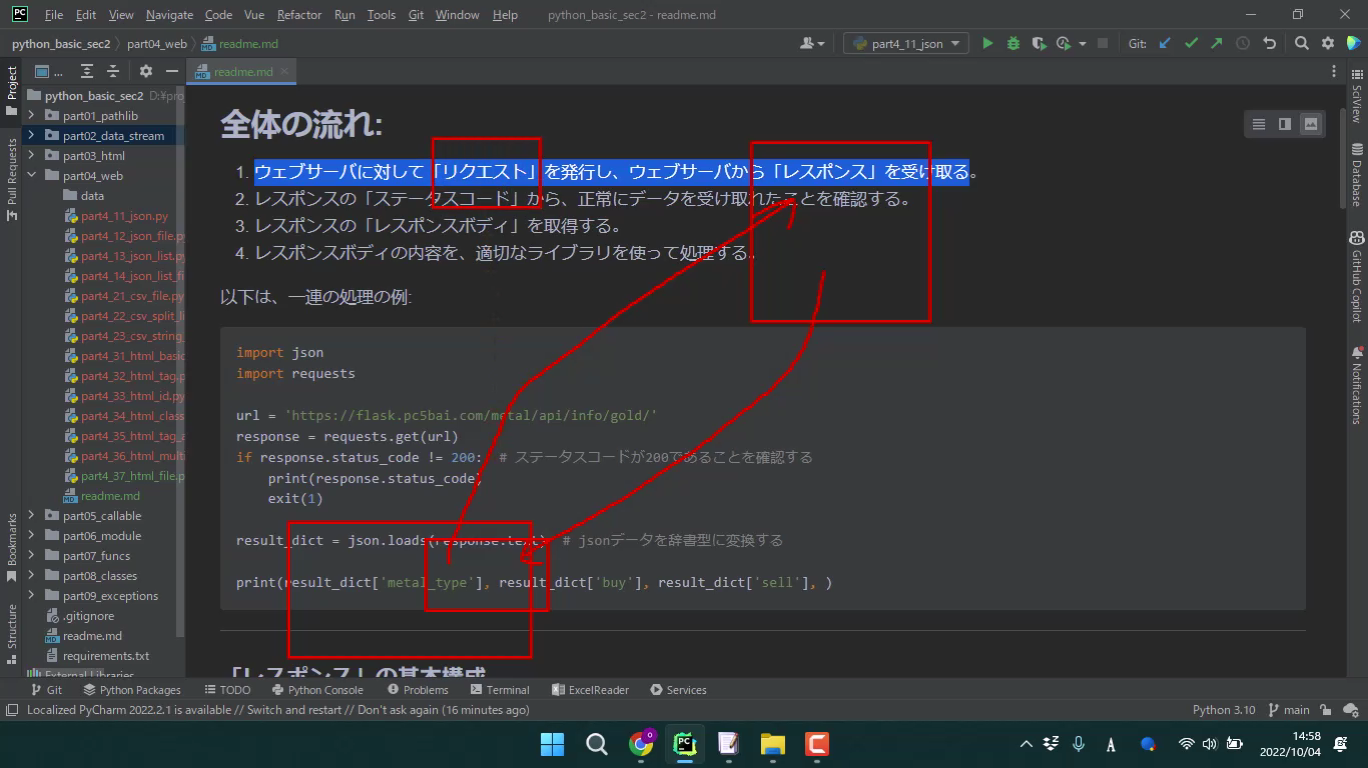This screenshot has width=1368, height=768.
Task: Expand the part01_pathlib folder
Action: click(x=31, y=116)
